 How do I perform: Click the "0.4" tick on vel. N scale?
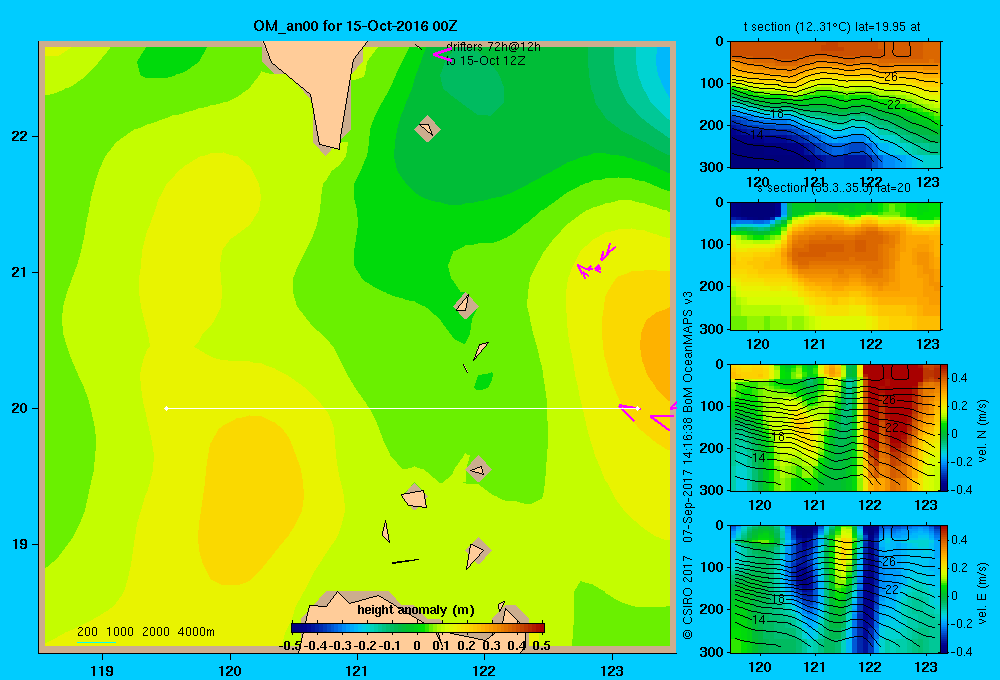pos(959,378)
